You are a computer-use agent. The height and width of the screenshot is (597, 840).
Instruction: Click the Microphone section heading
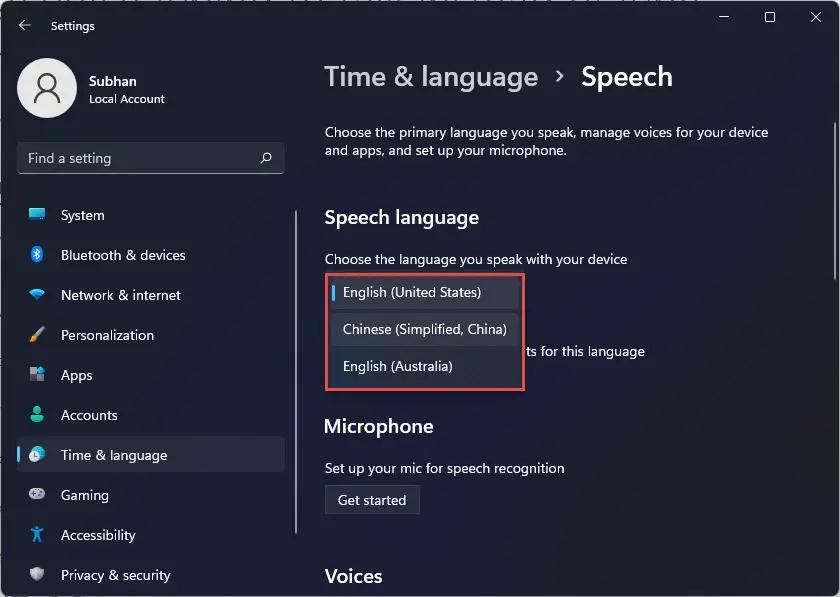[379, 426]
